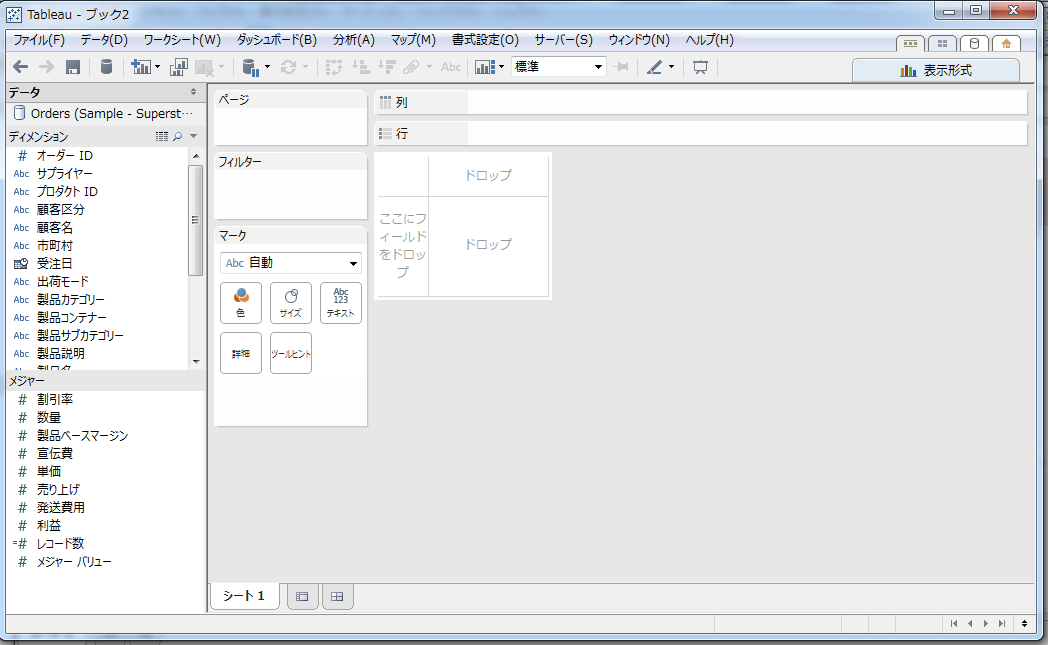1048x645 pixels.
Task: Open the ワークシート(W) menu
Action: point(182,40)
